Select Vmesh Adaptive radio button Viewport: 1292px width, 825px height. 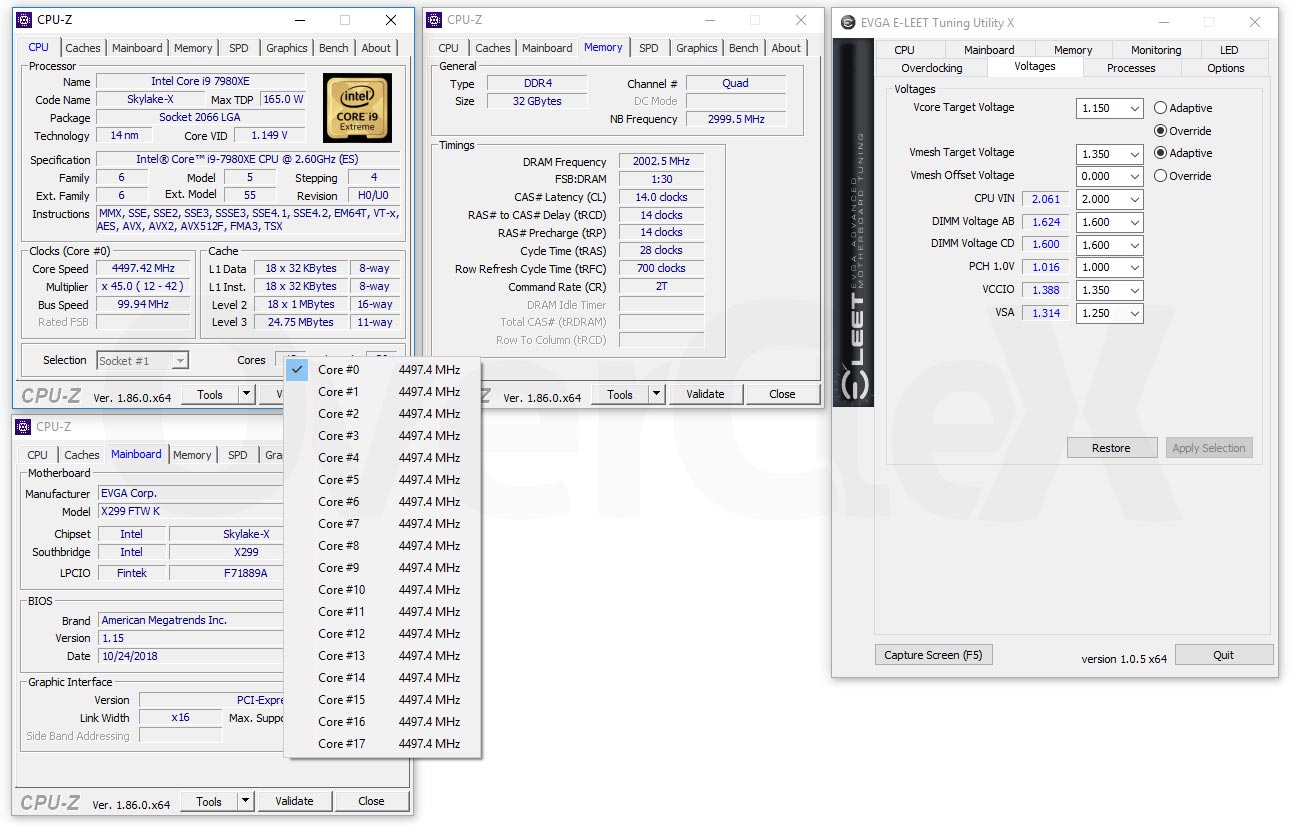pos(1161,153)
